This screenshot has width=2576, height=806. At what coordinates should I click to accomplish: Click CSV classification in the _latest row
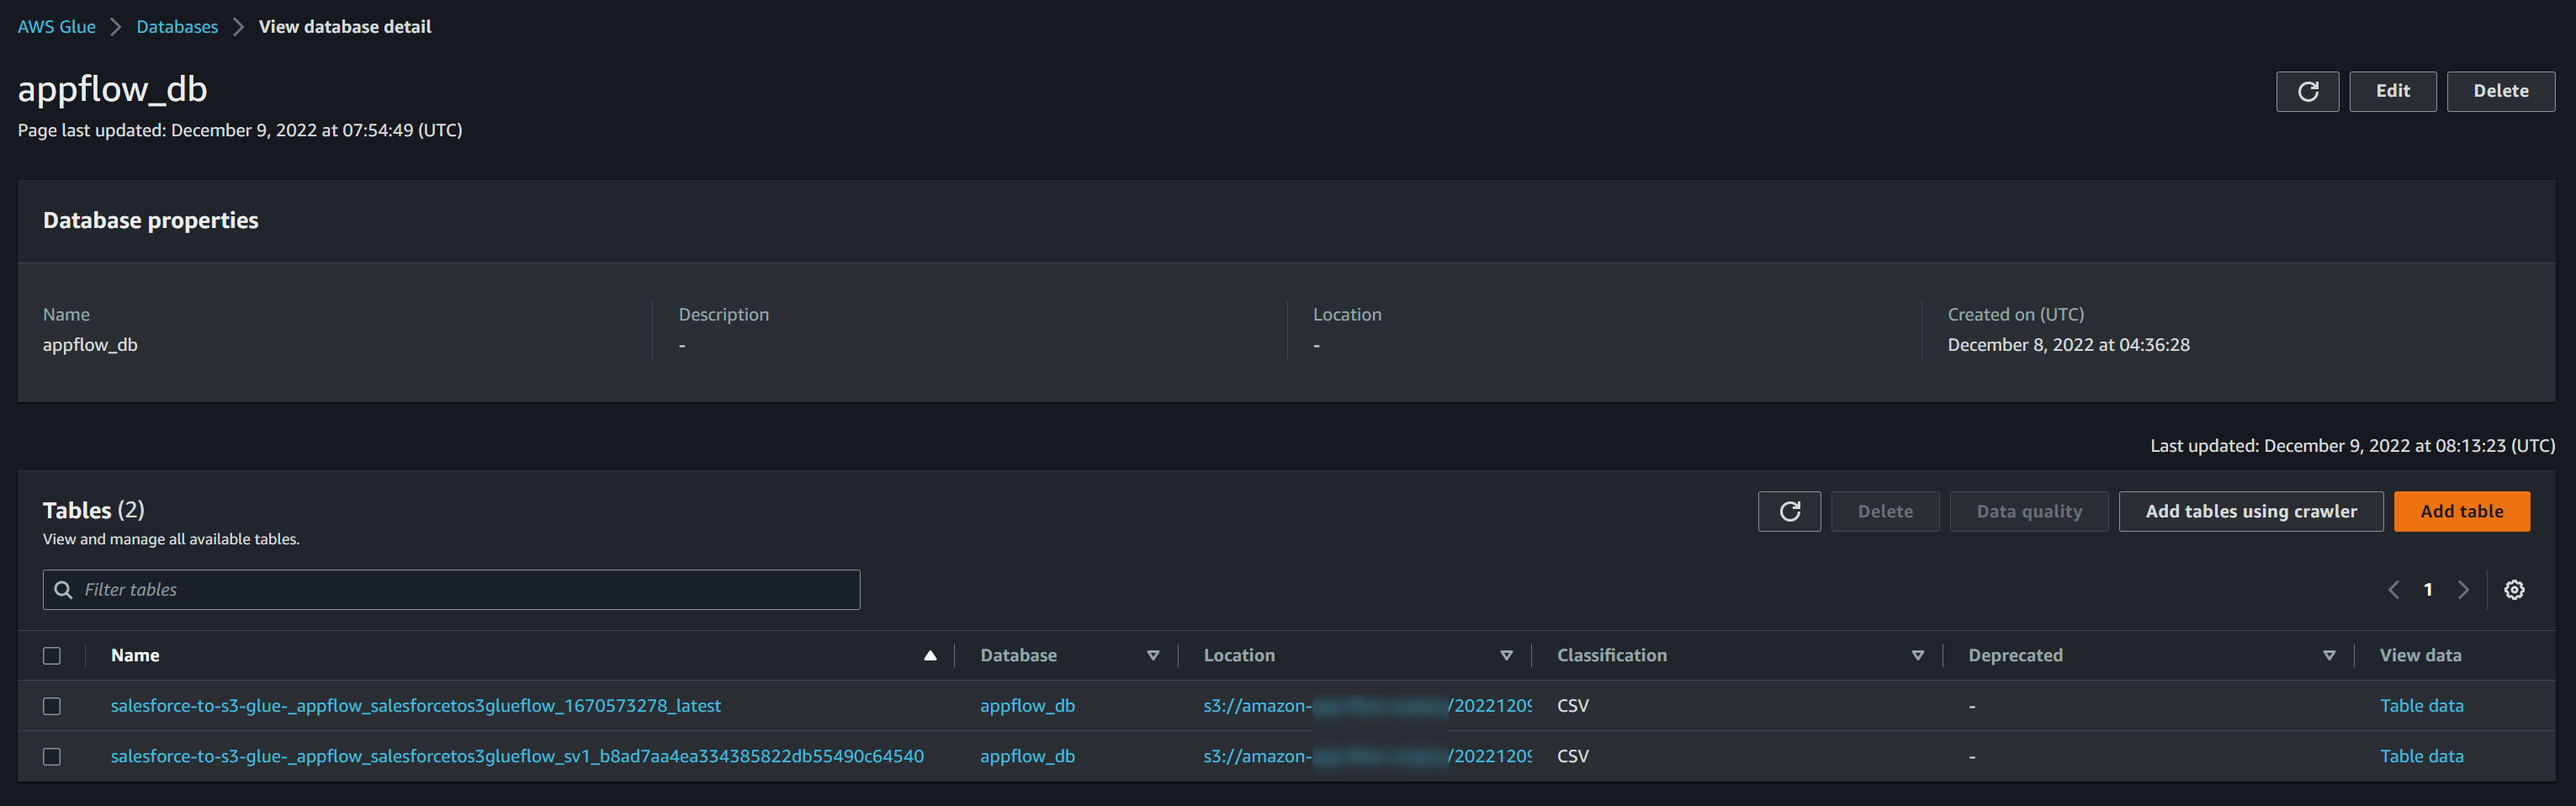[x=1572, y=706]
